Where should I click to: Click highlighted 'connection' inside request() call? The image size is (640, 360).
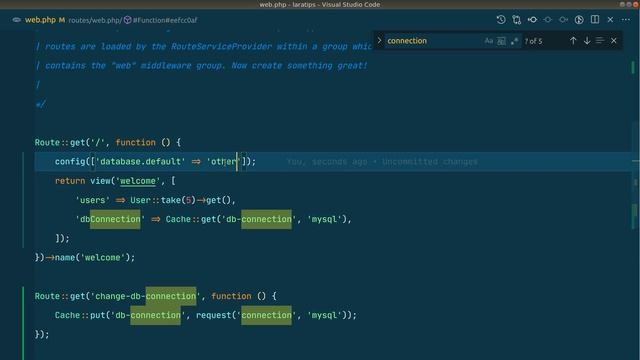tap(267, 315)
